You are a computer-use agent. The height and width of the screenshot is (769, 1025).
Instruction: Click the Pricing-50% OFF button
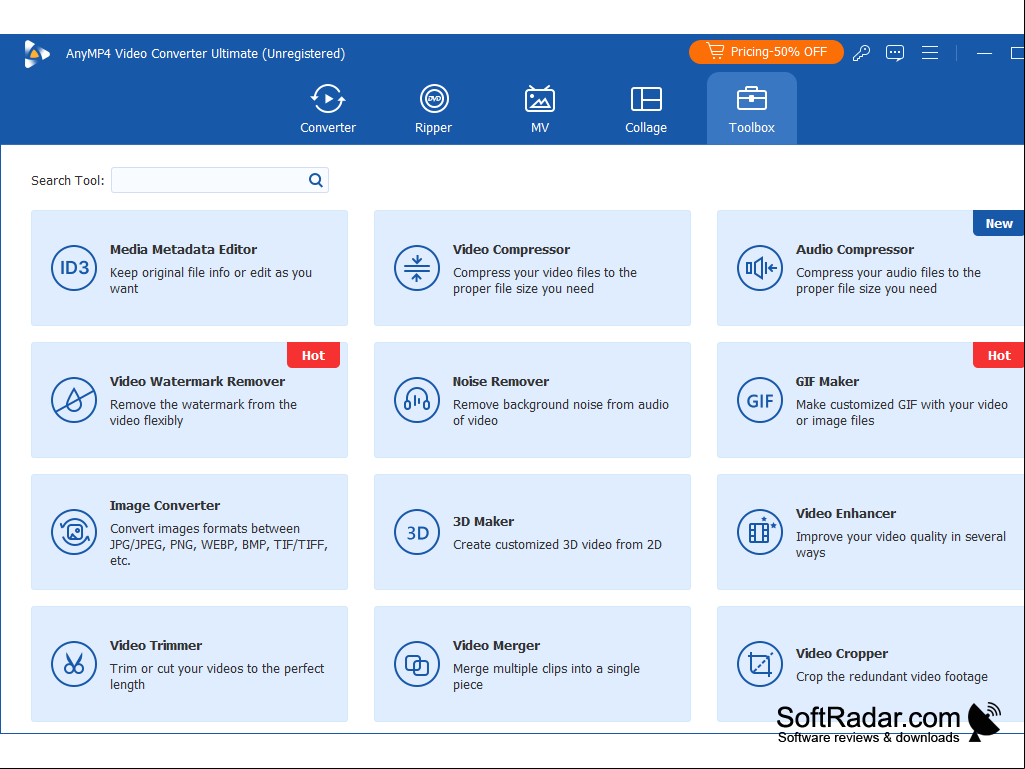tap(766, 52)
